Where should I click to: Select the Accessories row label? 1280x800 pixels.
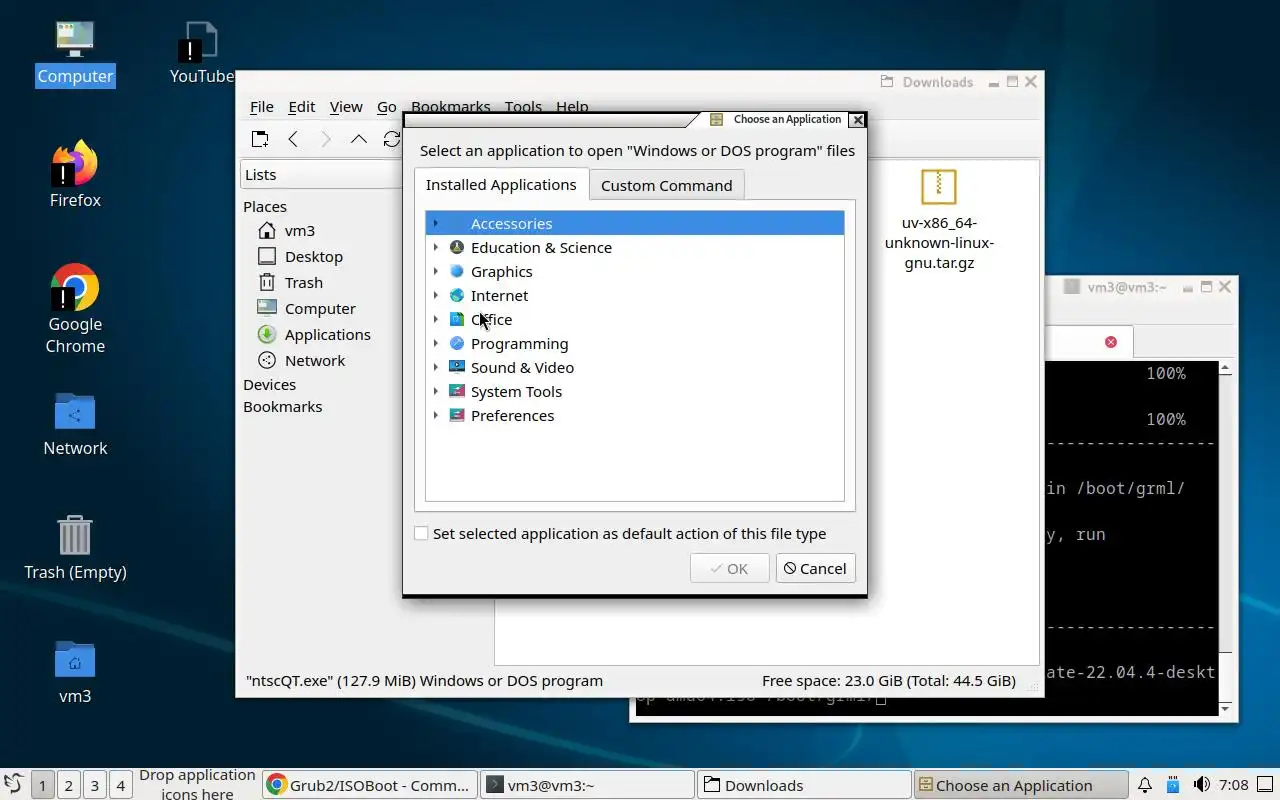tap(511, 223)
